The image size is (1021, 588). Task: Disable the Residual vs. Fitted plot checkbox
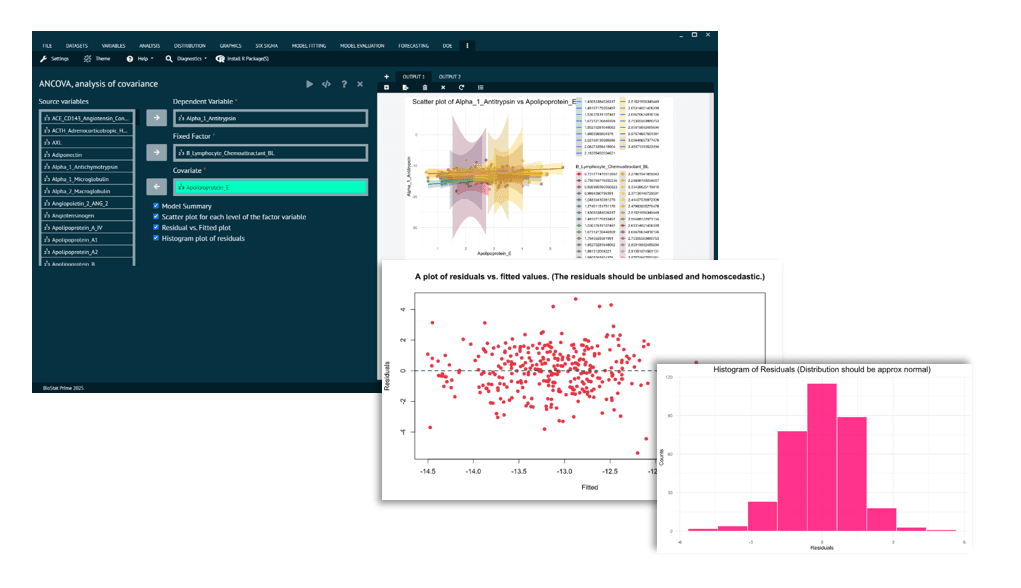pyautogui.click(x=154, y=227)
